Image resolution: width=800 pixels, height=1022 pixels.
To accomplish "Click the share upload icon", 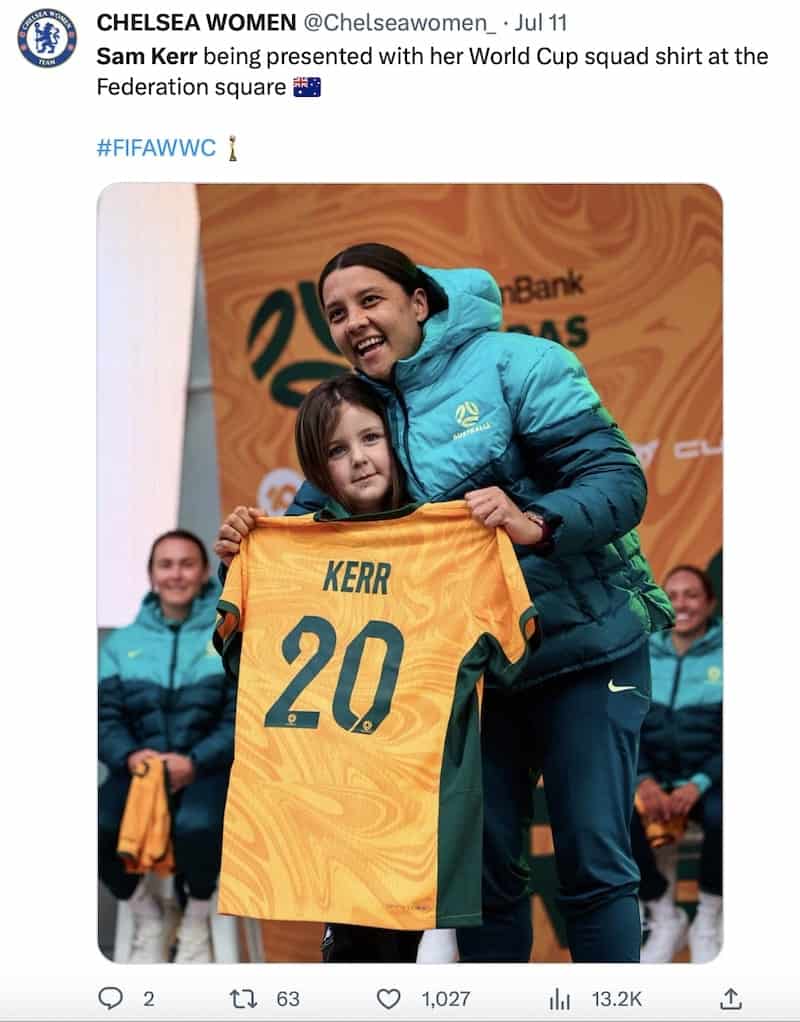I will coord(731,998).
